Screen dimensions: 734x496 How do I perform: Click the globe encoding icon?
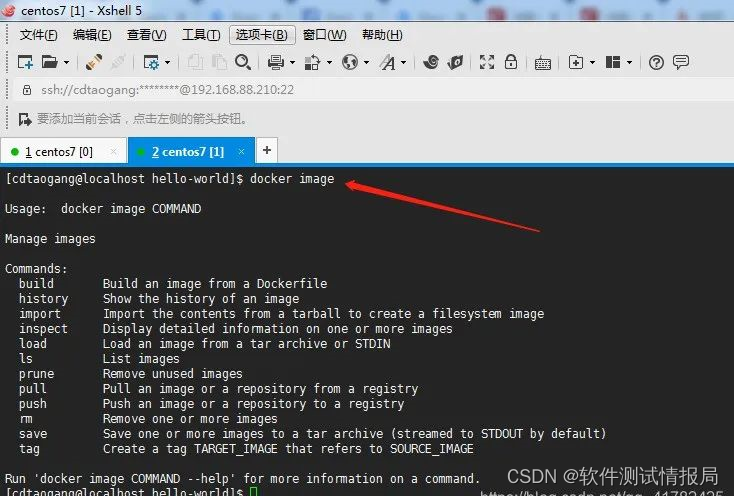[350, 62]
